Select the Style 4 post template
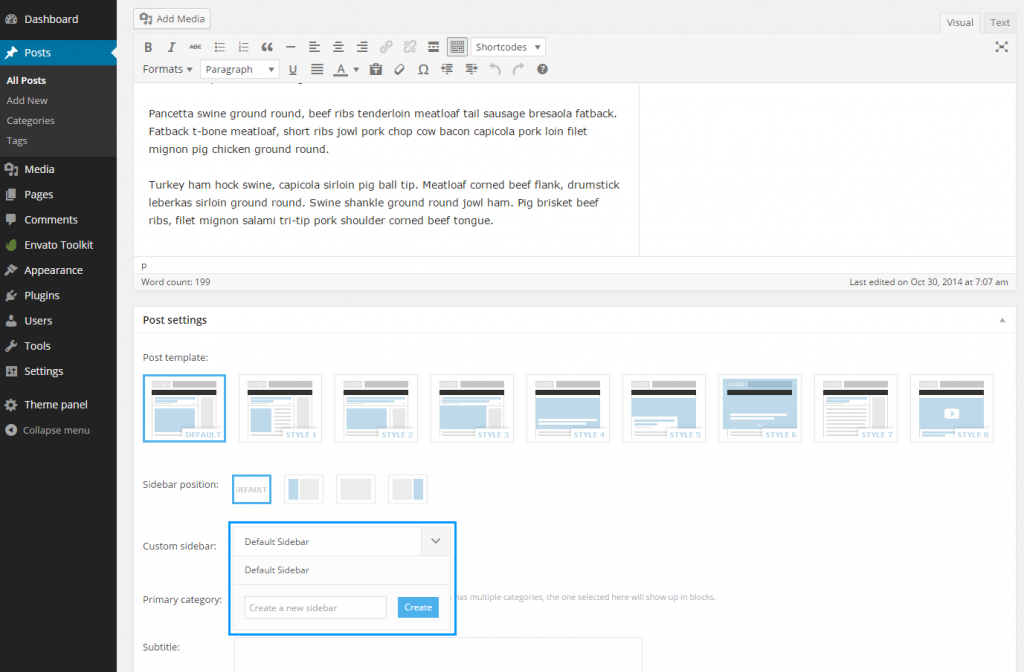This screenshot has width=1024, height=672. tap(567, 408)
